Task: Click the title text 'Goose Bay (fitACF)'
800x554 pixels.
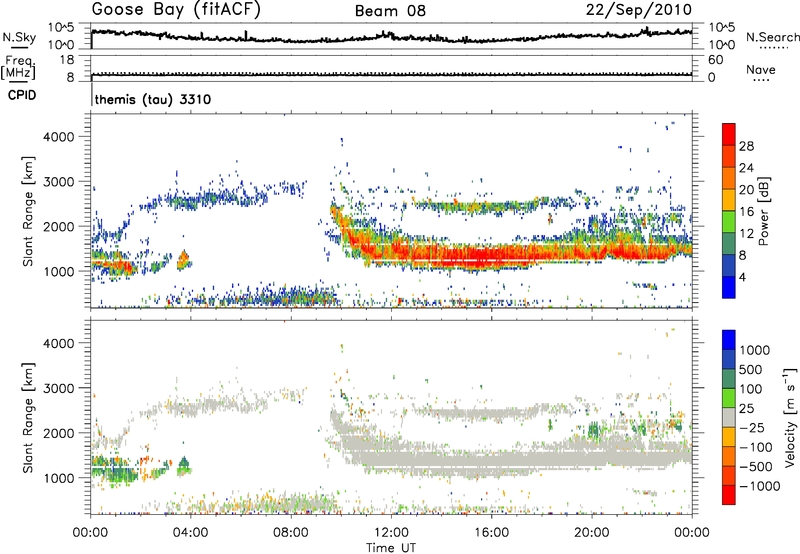Action: (x=176, y=10)
